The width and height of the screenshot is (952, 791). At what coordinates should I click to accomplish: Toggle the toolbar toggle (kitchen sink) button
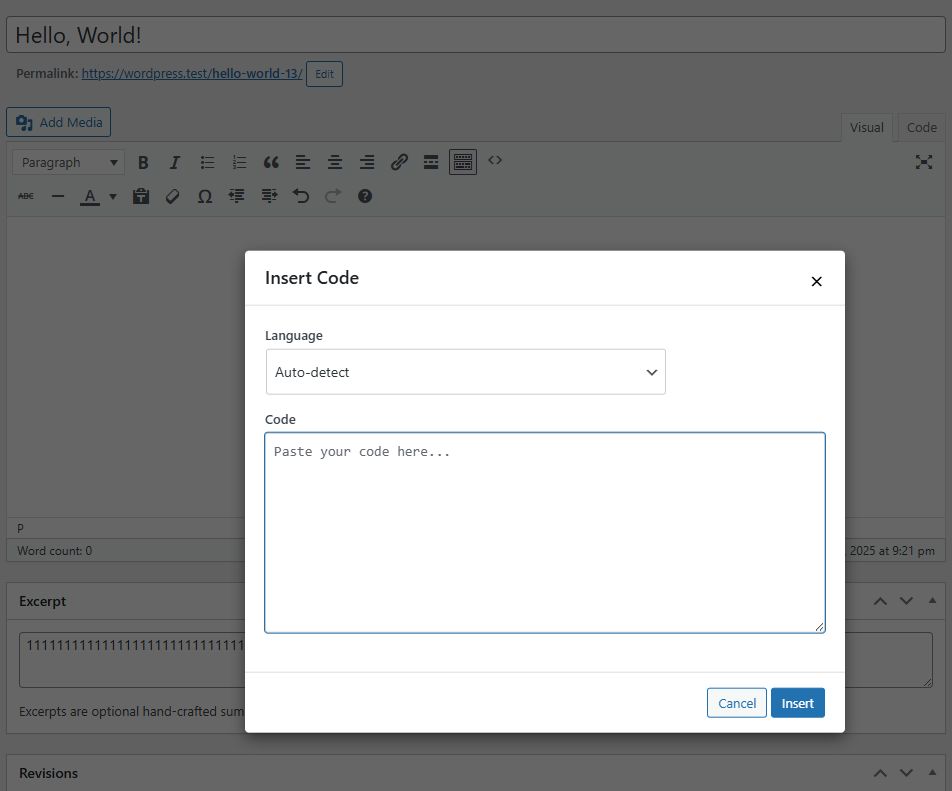coord(463,162)
